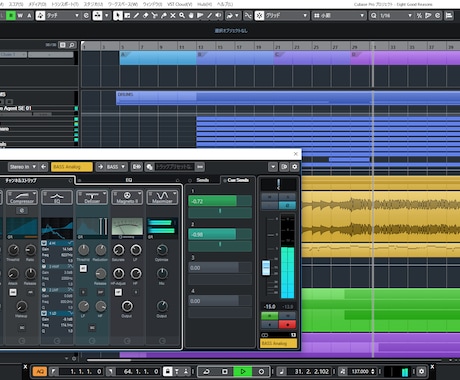This screenshot has height=380, width=460.
Task: Select the Draw pencil tool
Action: [x=136, y=15]
